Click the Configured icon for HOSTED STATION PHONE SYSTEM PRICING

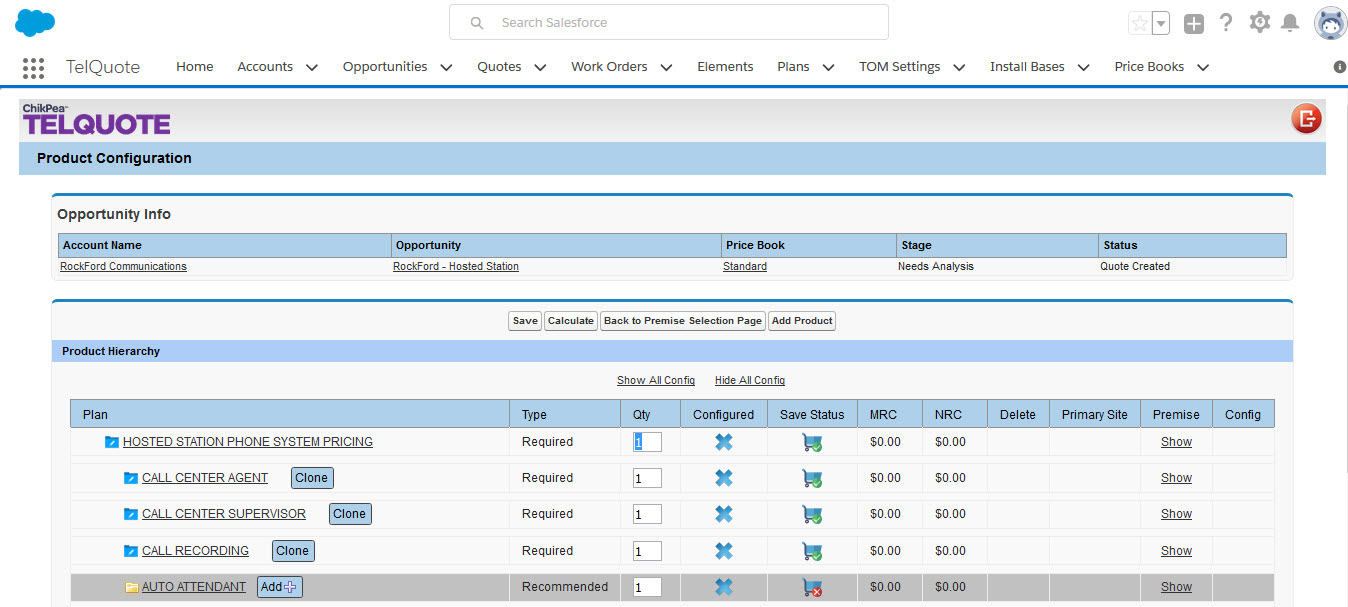[723, 441]
